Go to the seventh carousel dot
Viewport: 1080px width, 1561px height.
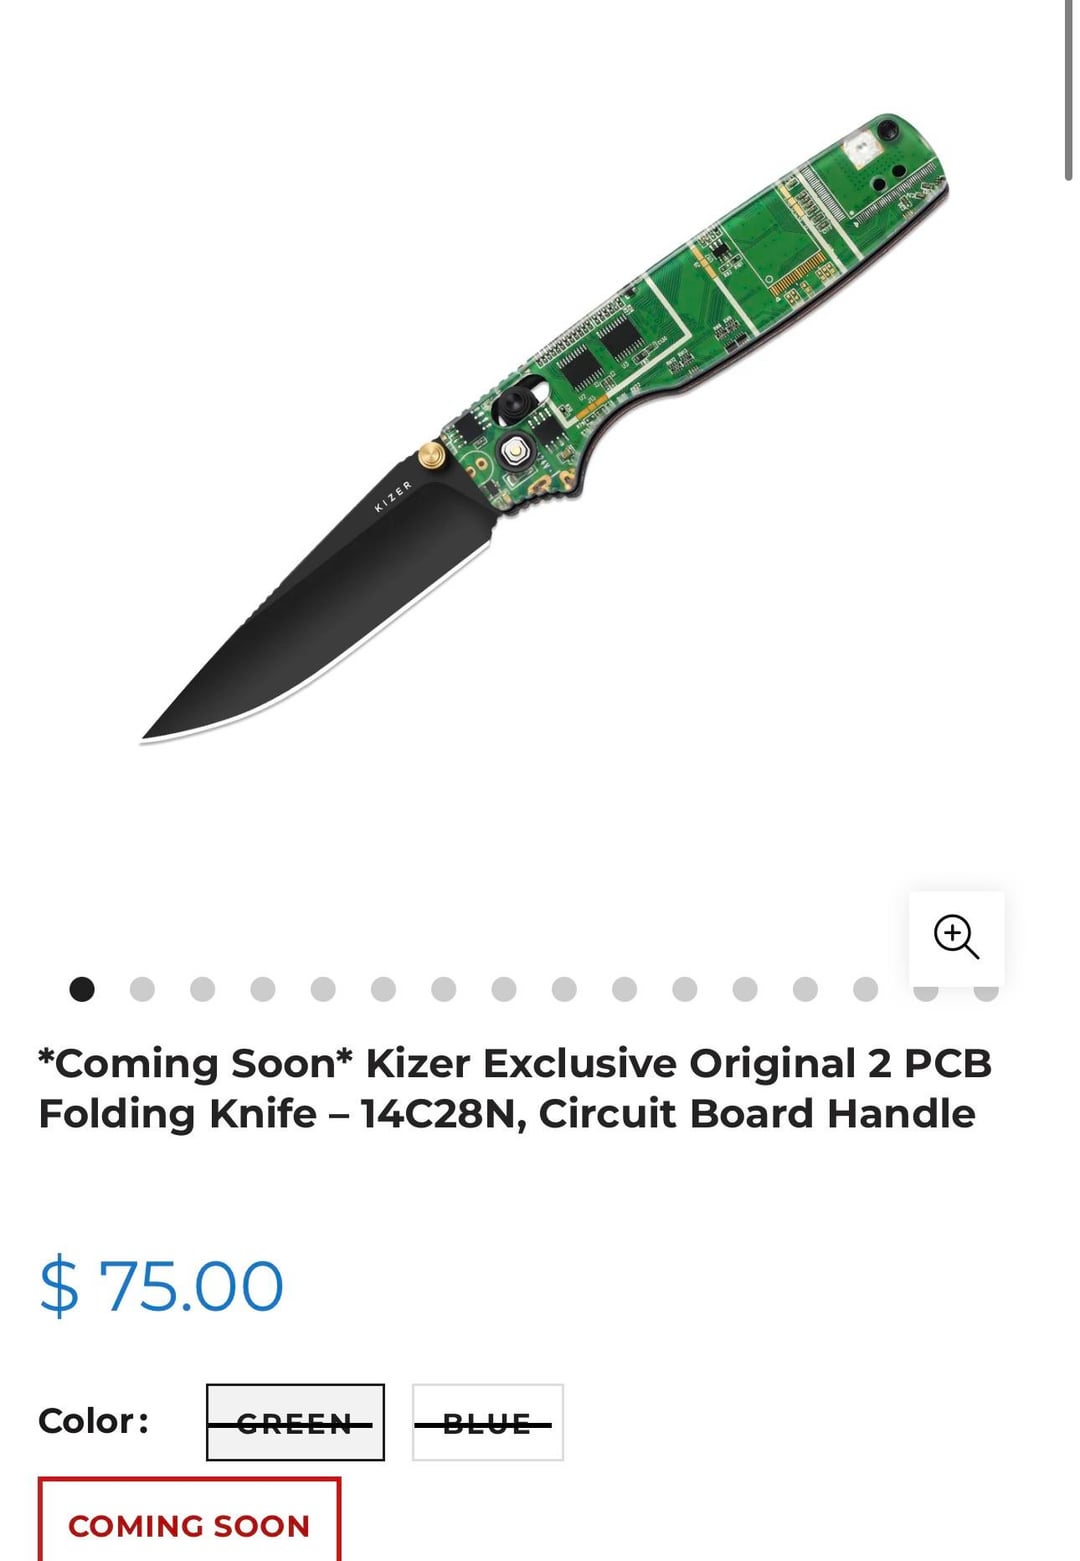point(443,989)
